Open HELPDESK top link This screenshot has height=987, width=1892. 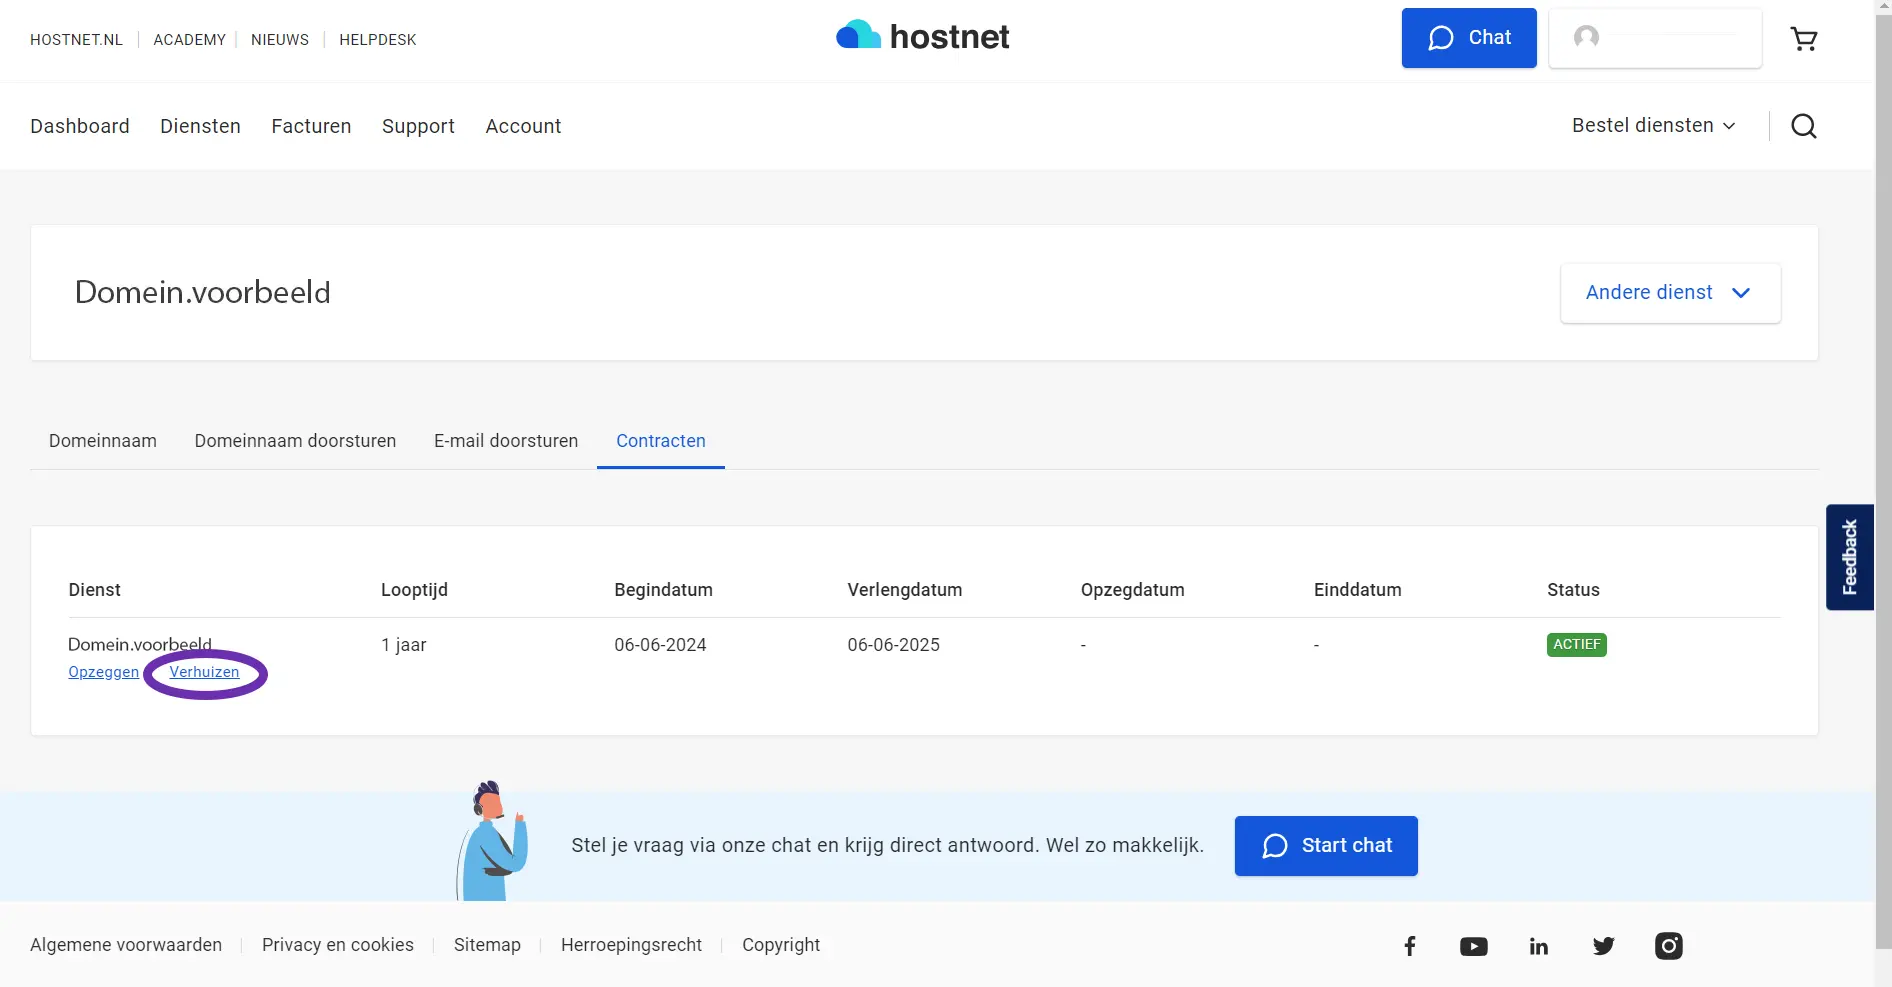point(377,40)
